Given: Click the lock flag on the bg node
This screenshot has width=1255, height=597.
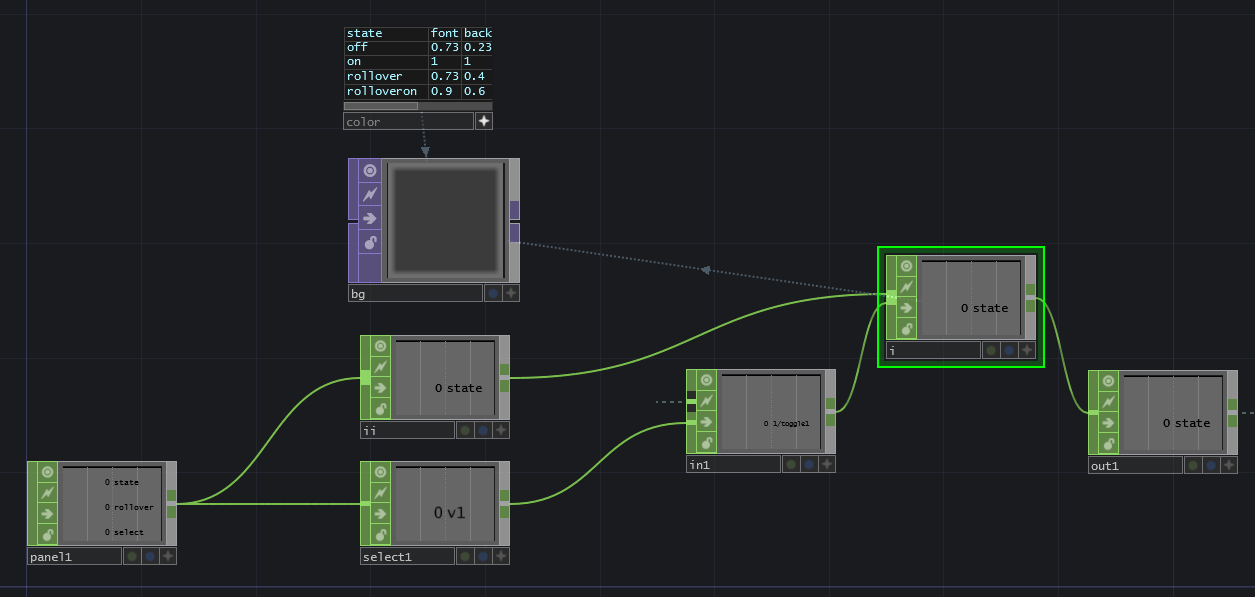Looking at the screenshot, I should click(x=369, y=243).
